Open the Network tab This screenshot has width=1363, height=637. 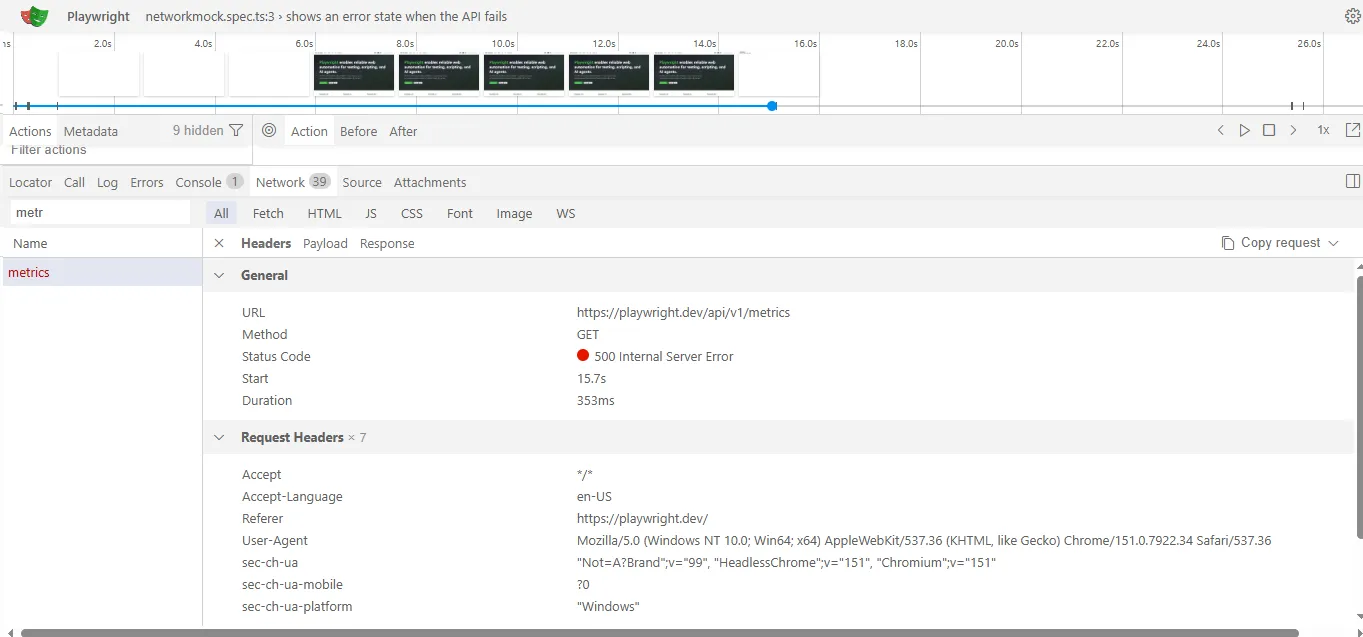[292, 182]
